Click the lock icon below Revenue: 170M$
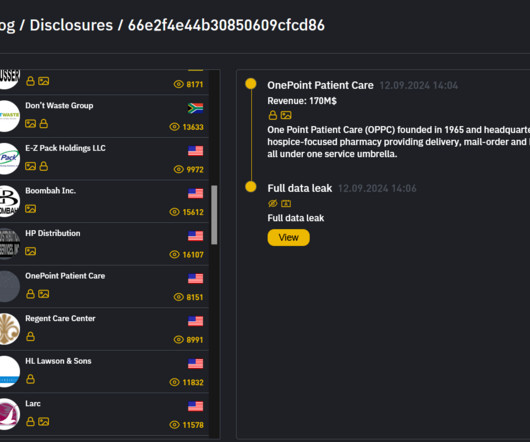The width and height of the screenshot is (530, 442). (x=273, y=115)
